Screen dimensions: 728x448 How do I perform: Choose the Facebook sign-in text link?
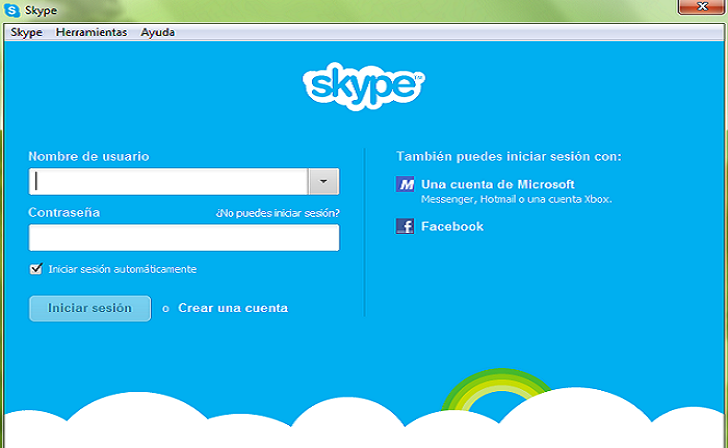click(452, 227)
